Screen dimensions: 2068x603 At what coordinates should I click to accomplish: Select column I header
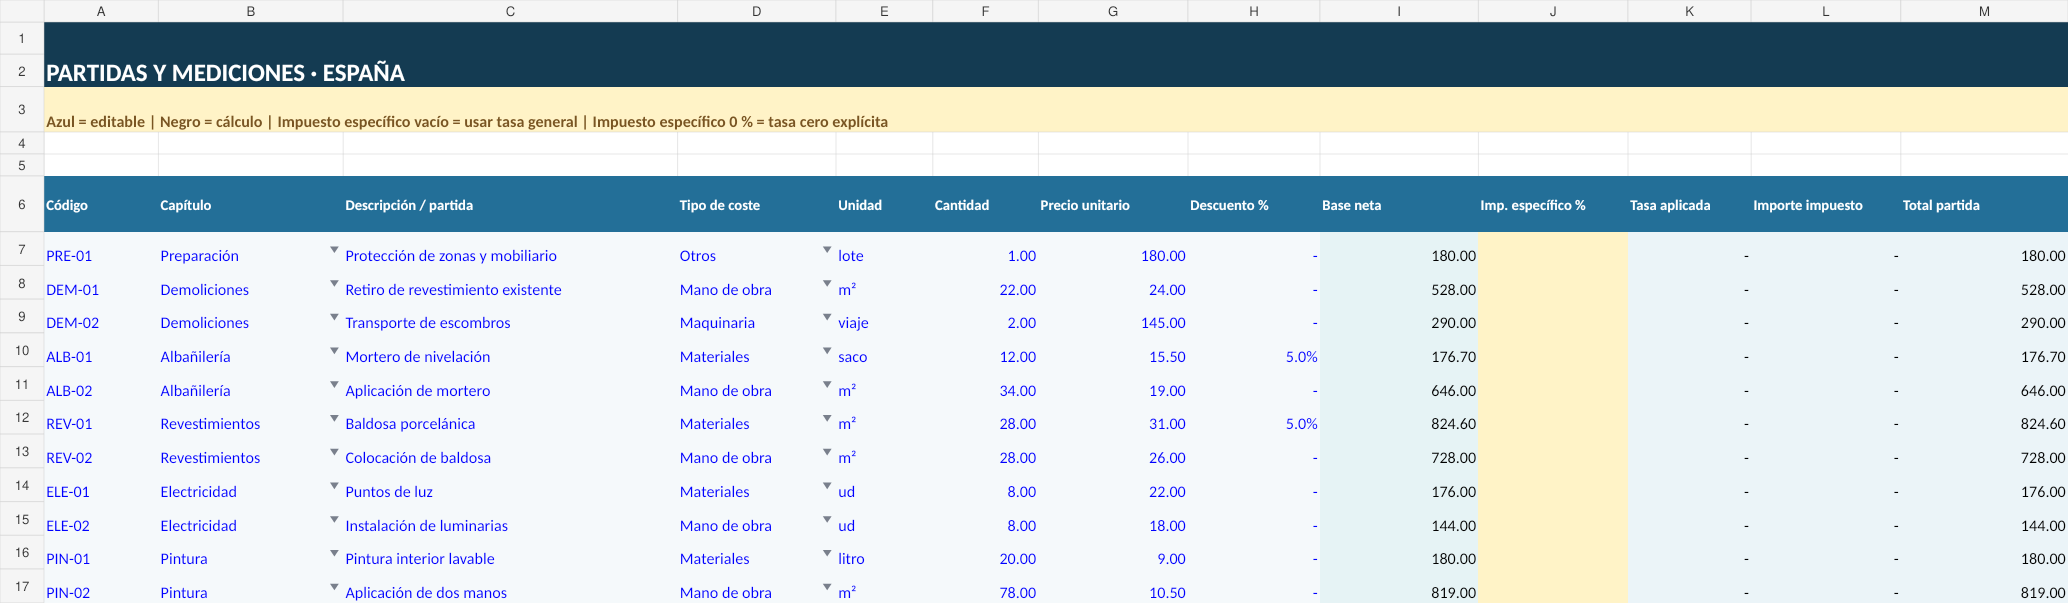[x=1399, y=11]
